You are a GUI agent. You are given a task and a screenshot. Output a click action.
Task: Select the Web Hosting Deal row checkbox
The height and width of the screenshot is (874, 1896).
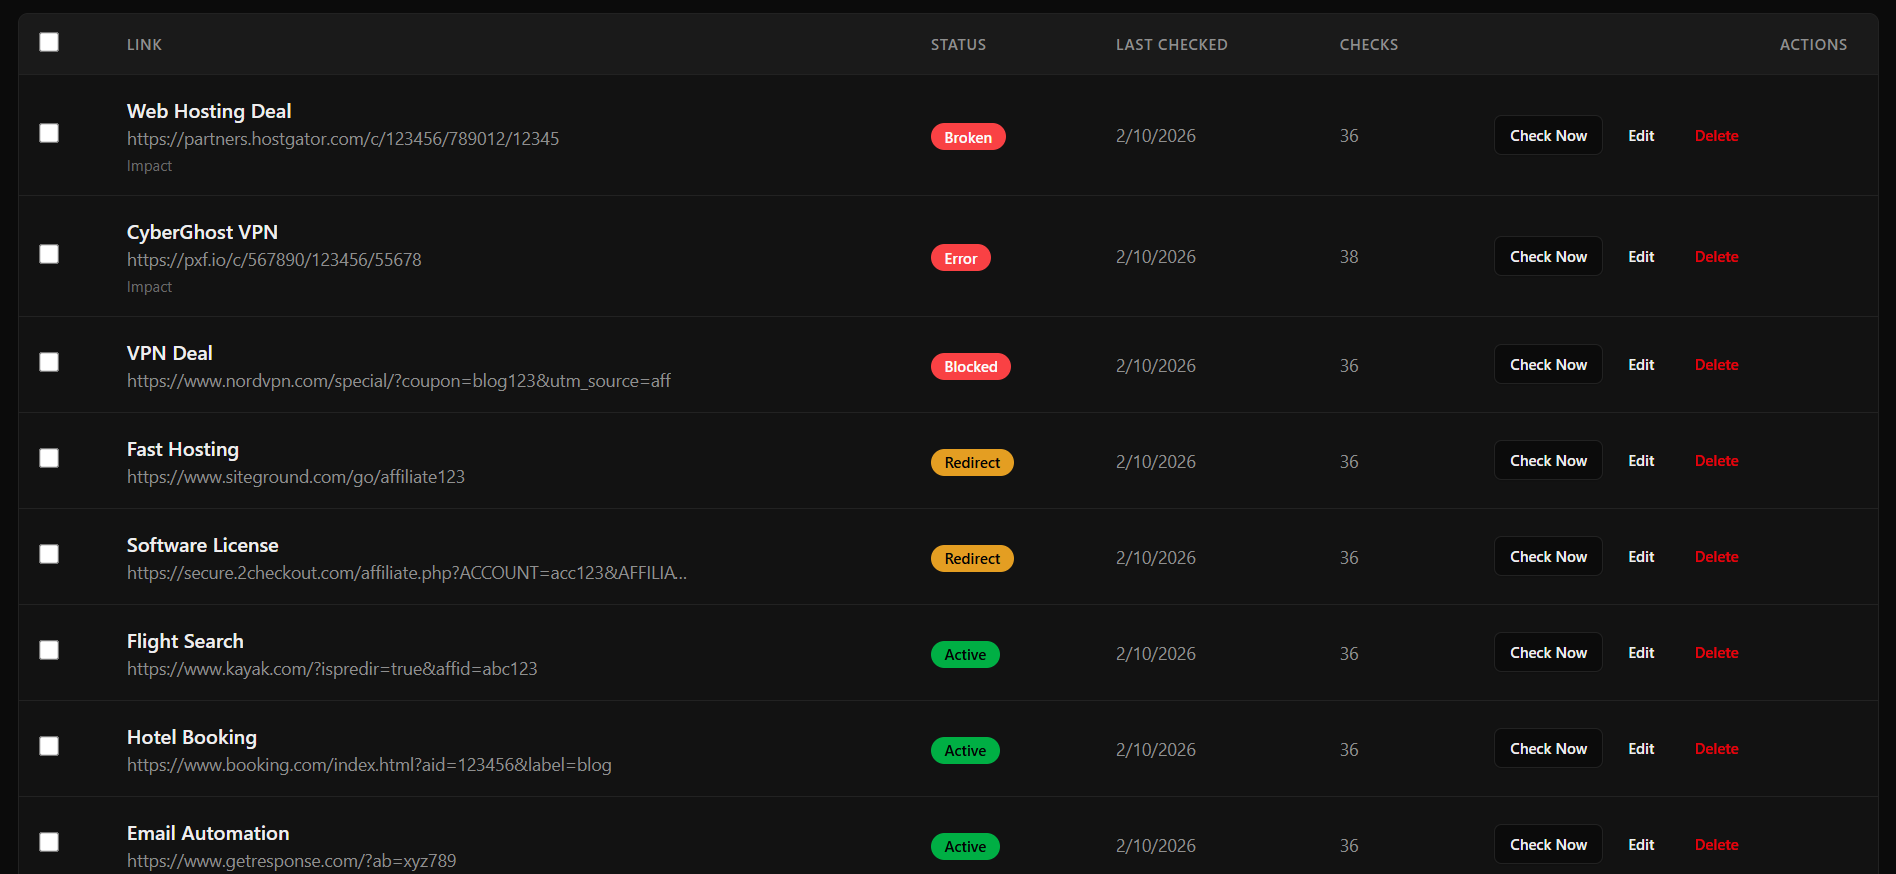(49, 133)
